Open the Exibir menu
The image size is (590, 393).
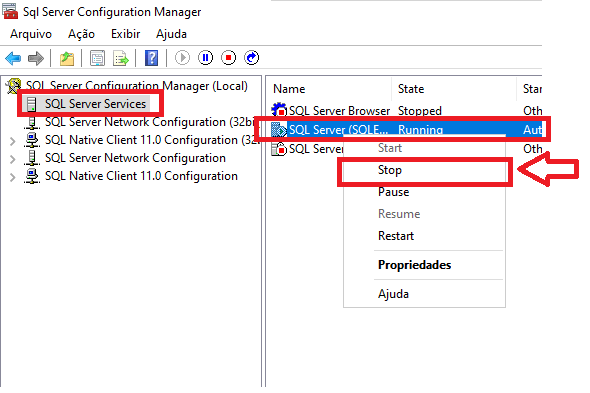125,34
